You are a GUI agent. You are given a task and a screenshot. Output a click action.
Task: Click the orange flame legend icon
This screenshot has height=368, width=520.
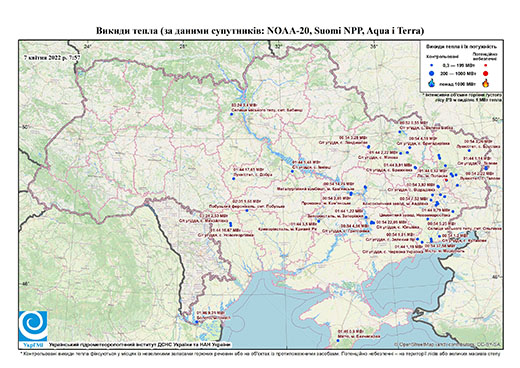(486, 83)
